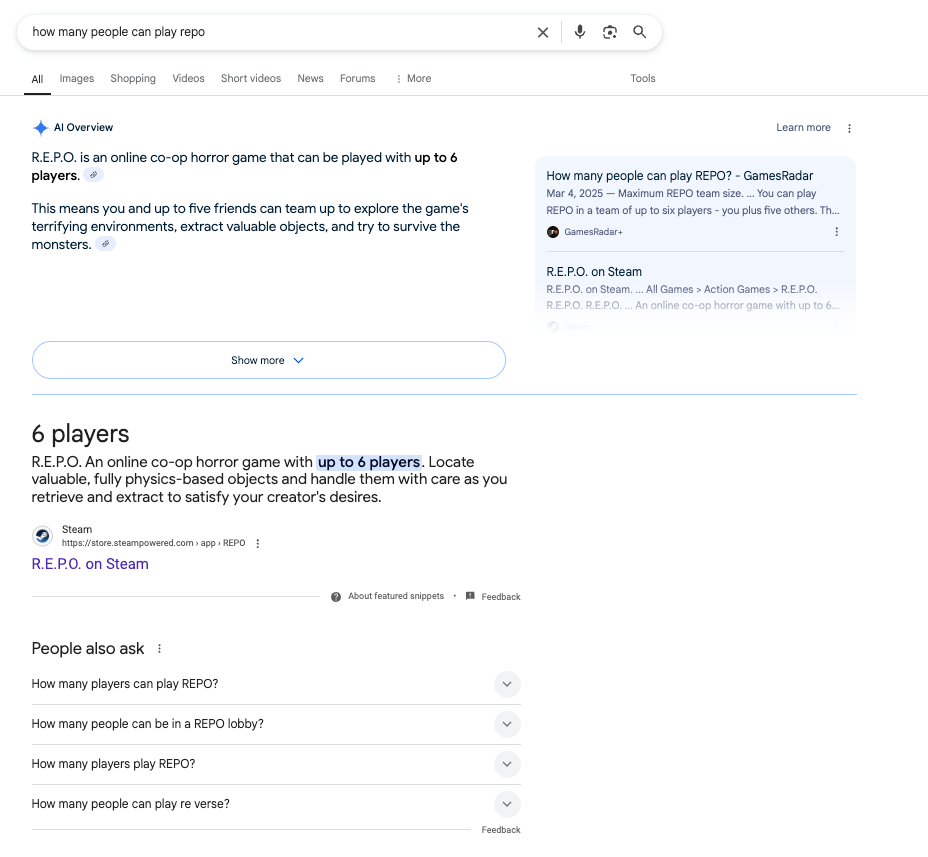
Task: Click People also ask options dots
Action: [159, 649]
